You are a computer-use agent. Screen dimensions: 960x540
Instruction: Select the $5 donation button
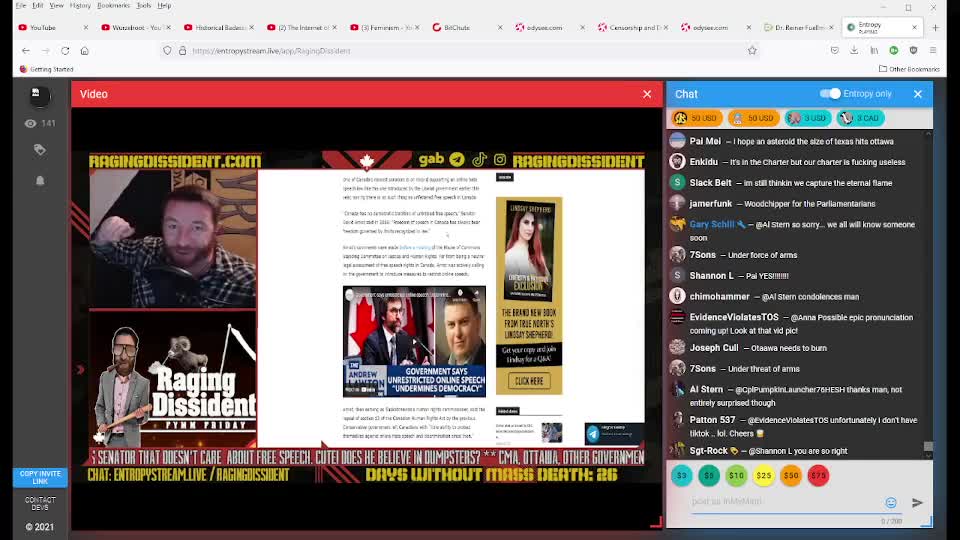click(709, 476)
